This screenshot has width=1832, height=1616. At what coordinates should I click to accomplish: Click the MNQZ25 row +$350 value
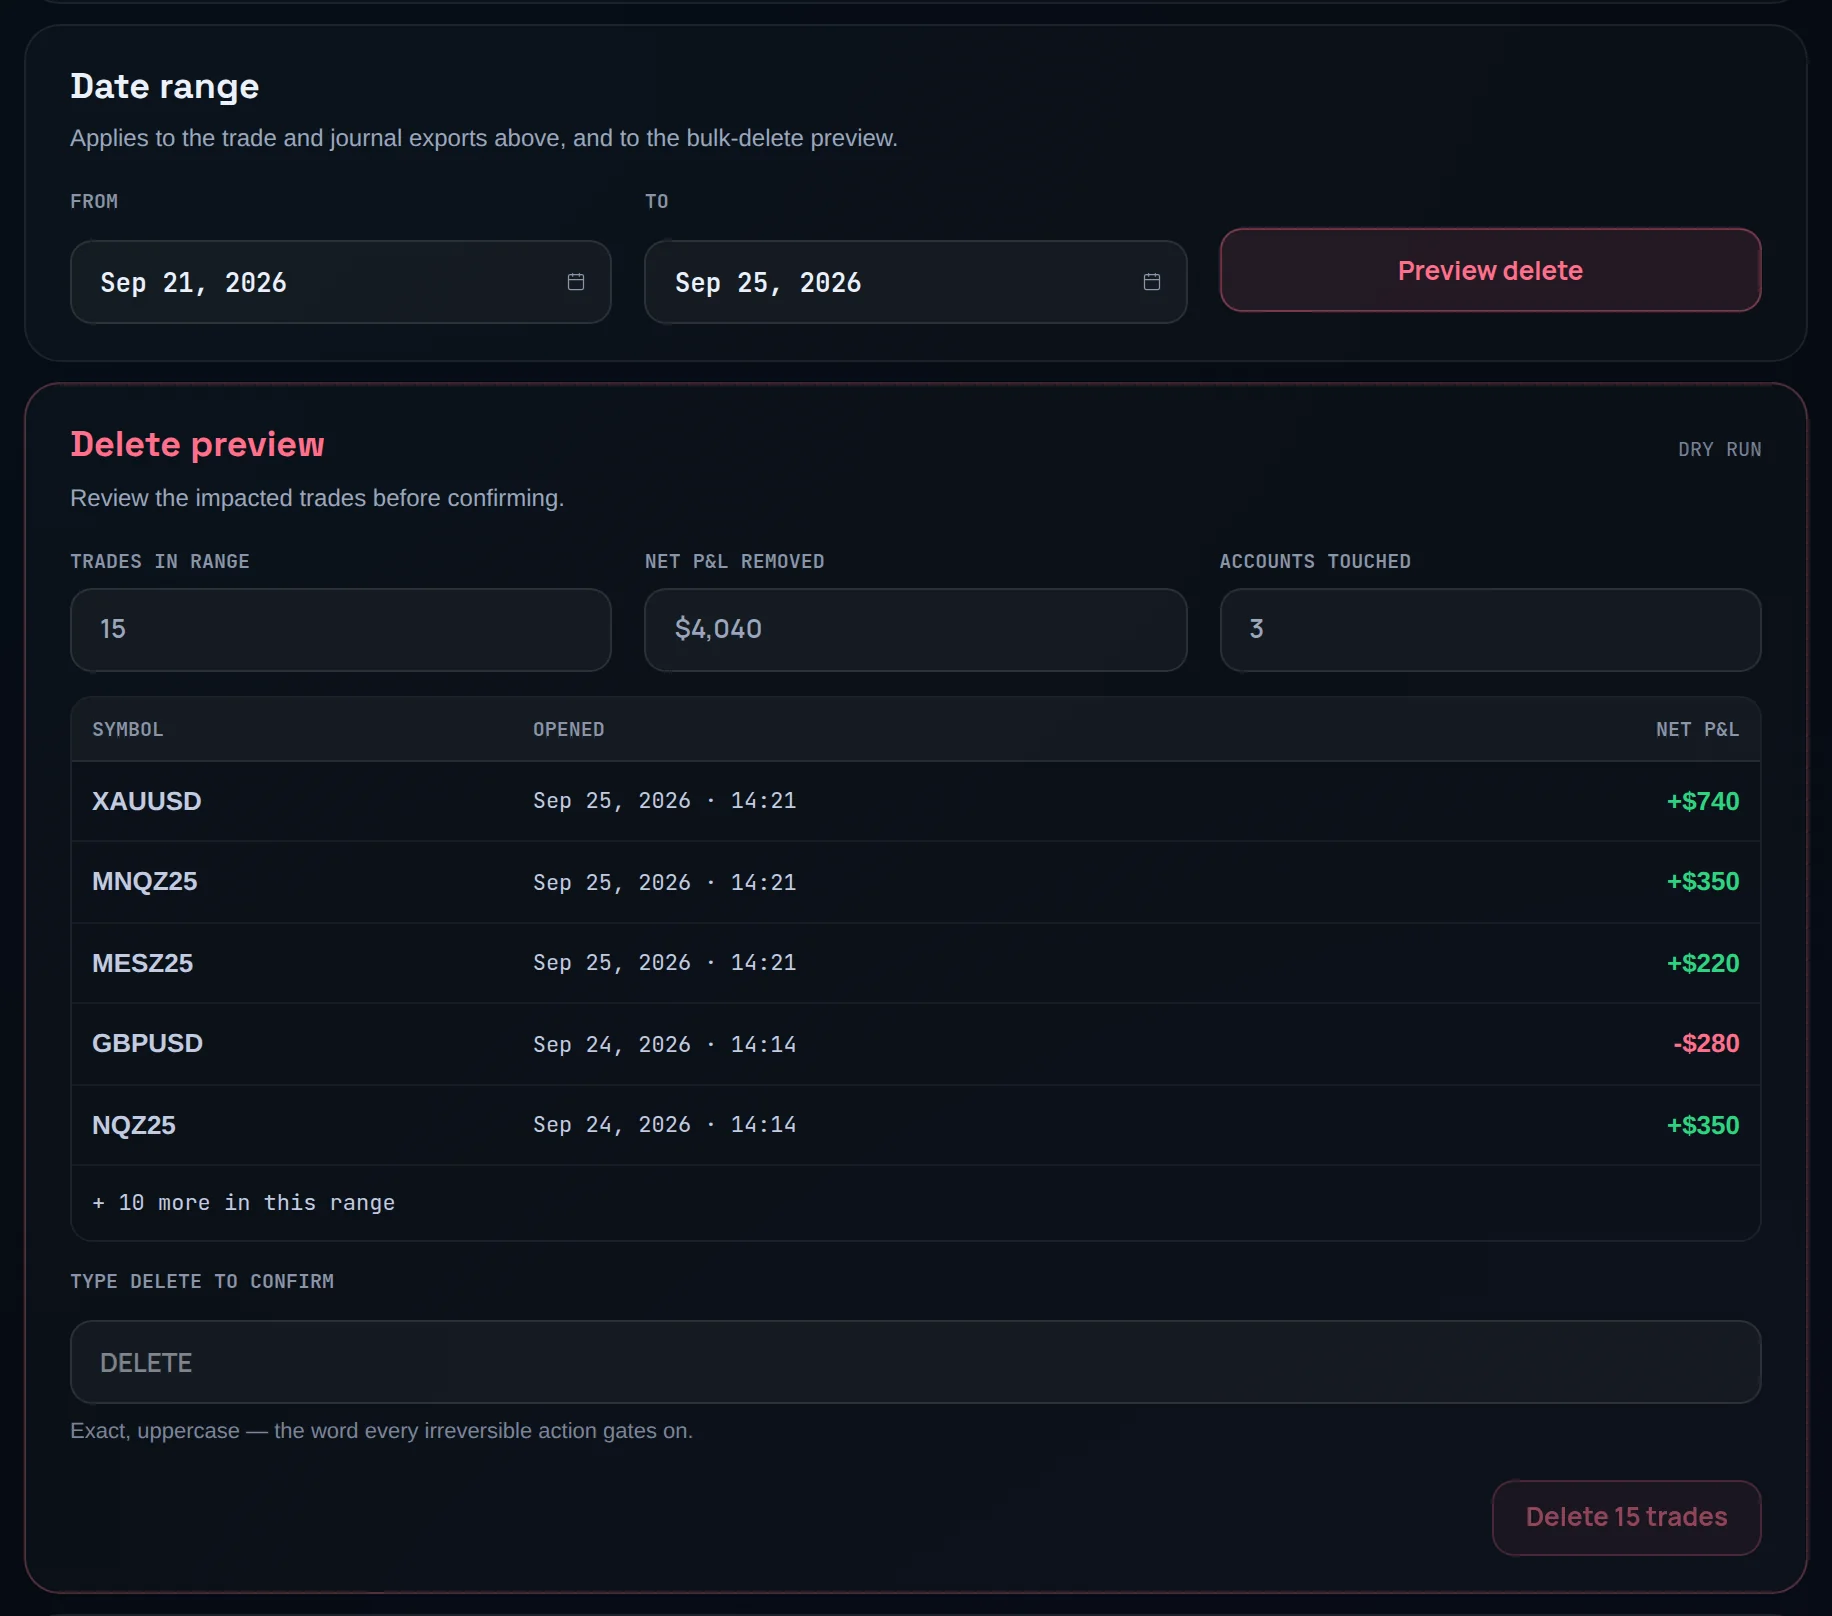1703,881
